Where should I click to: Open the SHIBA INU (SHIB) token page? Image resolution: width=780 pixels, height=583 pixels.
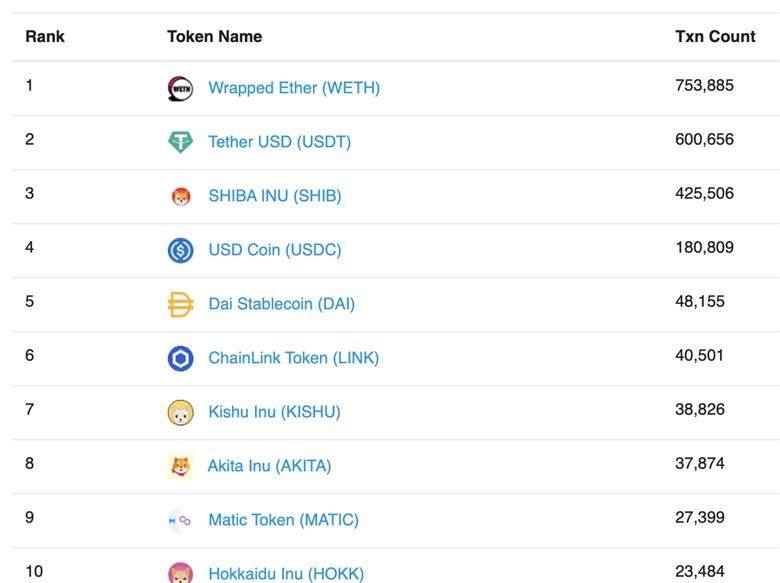pos(275,196)
